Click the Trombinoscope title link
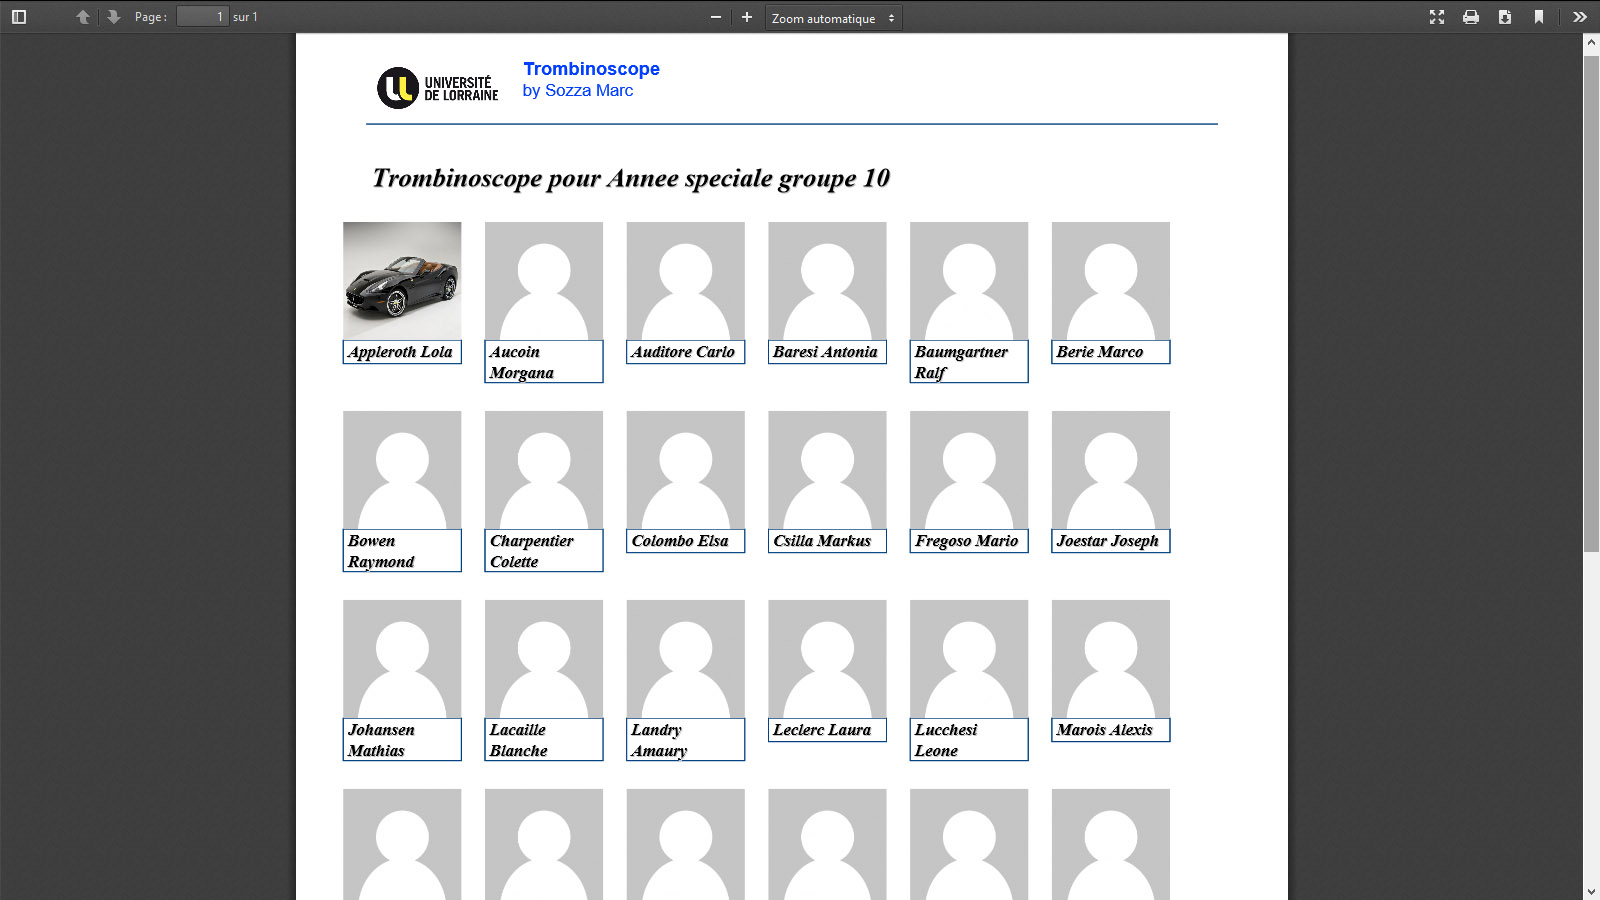This screenshot has width=1600, height=900. click(591, 69)
